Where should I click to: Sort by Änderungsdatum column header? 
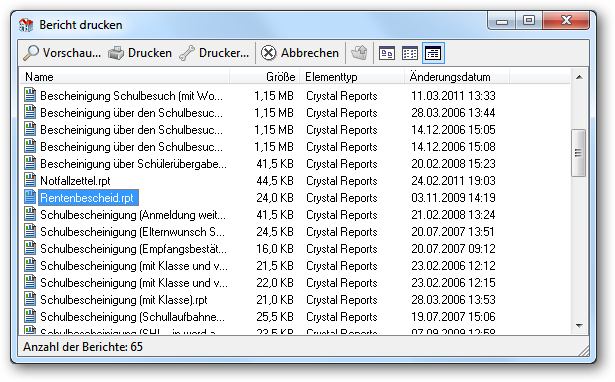coord(457,77)
